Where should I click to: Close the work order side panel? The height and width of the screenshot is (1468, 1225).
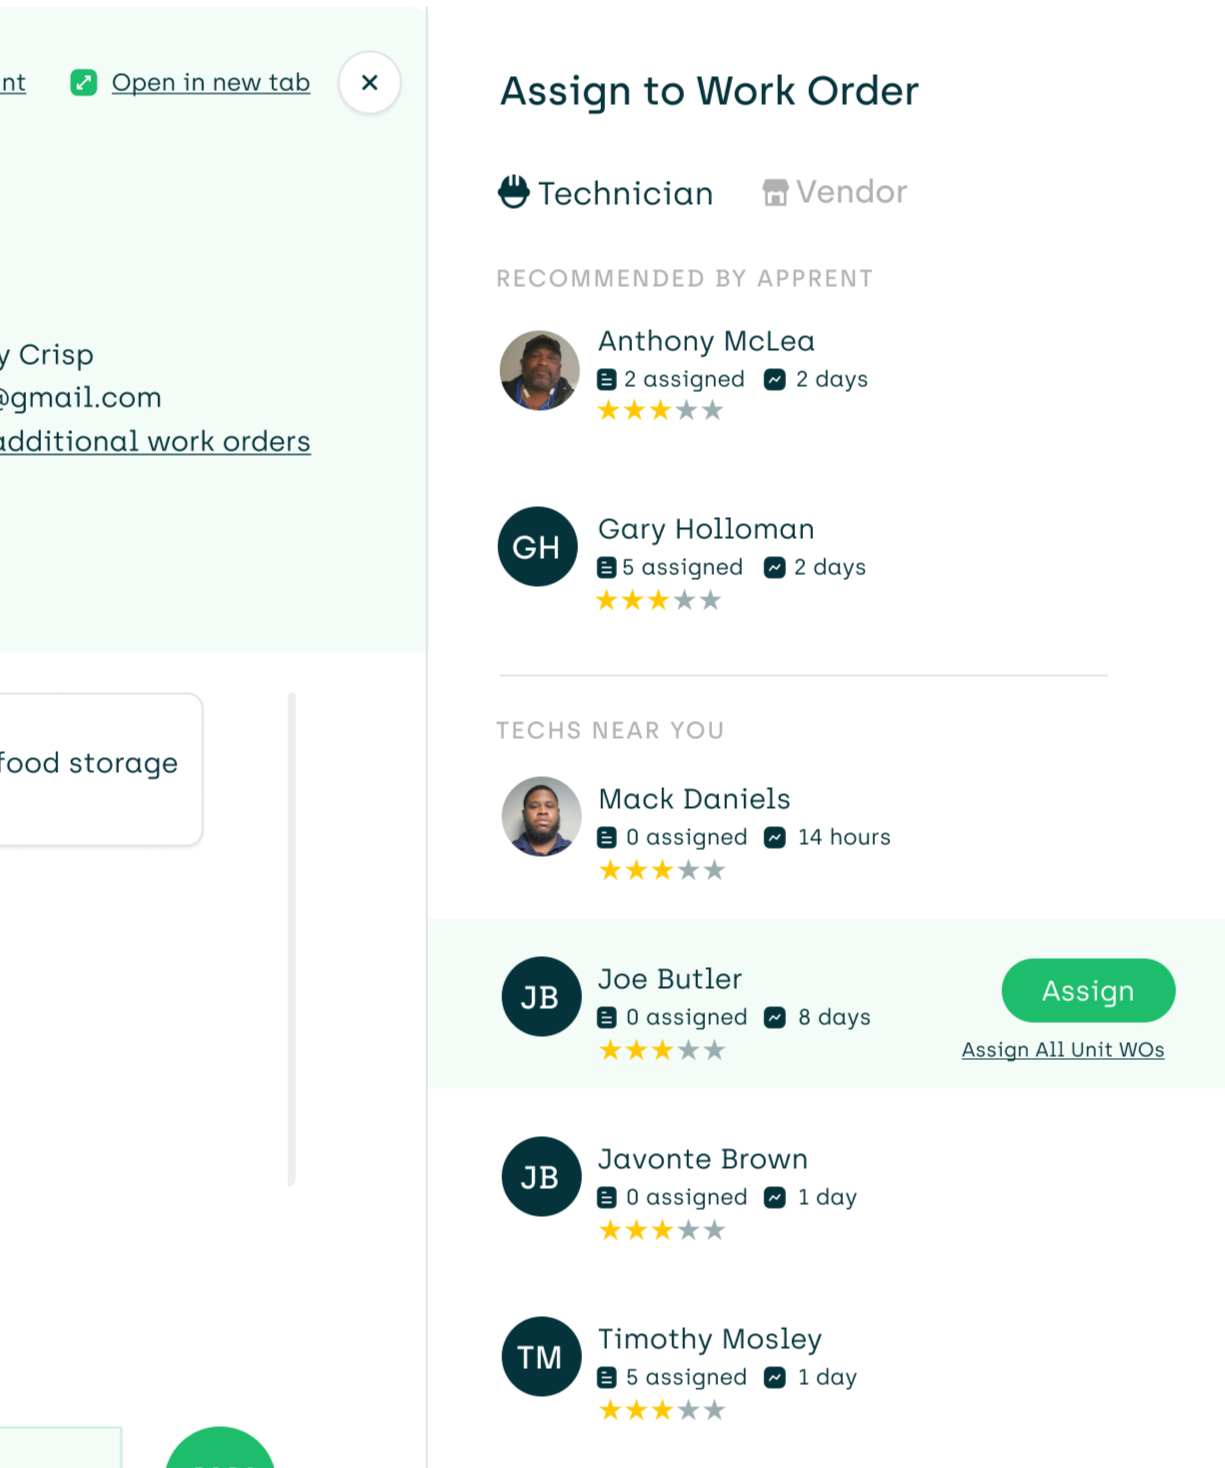(369, 82)
